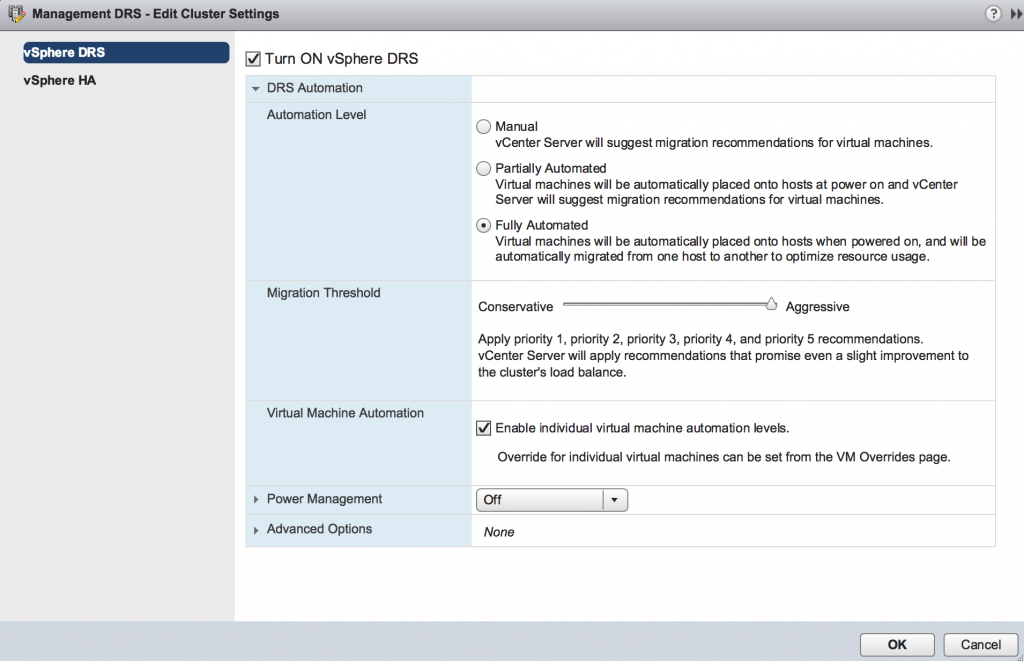This screenshot has width=1024, height=661.
Task: Select the Manual automation level
Action: (484, 127)
